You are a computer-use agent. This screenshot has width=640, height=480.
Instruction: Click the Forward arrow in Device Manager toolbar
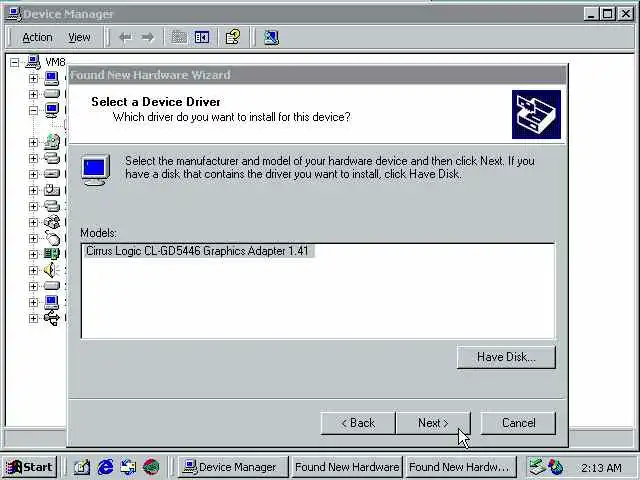pyautogui.click(x=147, y=38)
